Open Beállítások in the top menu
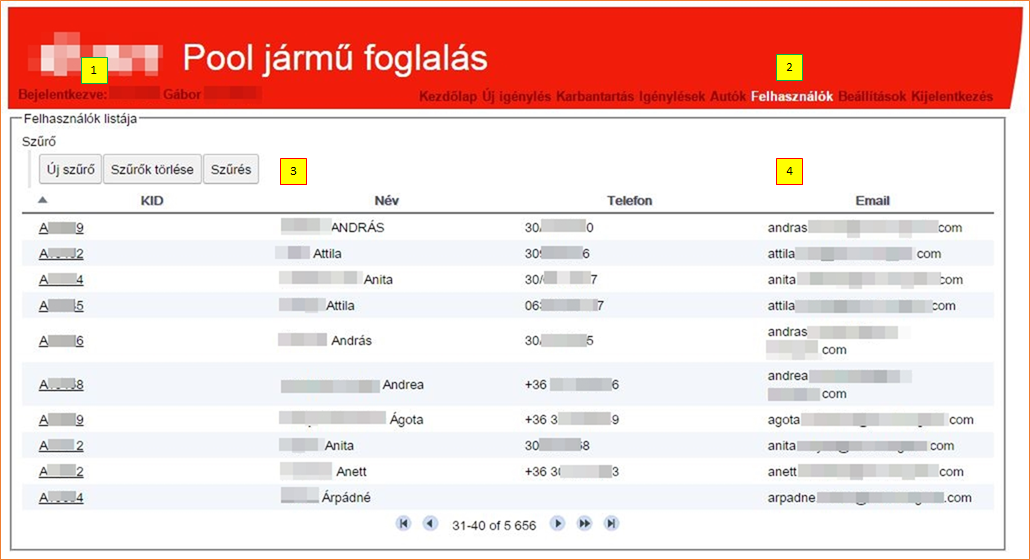The height and width of the screenshot is (560, 1030). 872,97
